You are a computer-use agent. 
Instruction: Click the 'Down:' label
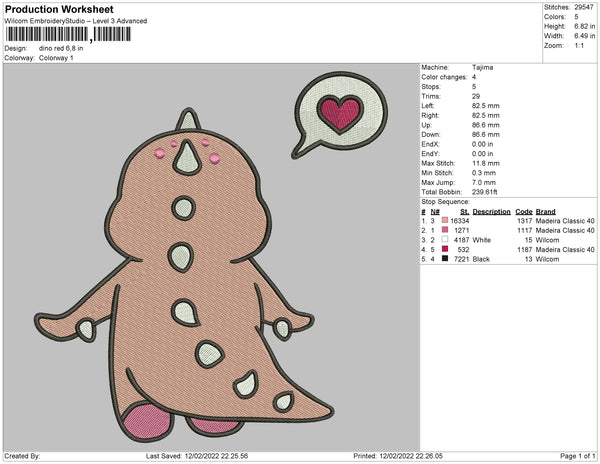point(430,134)
